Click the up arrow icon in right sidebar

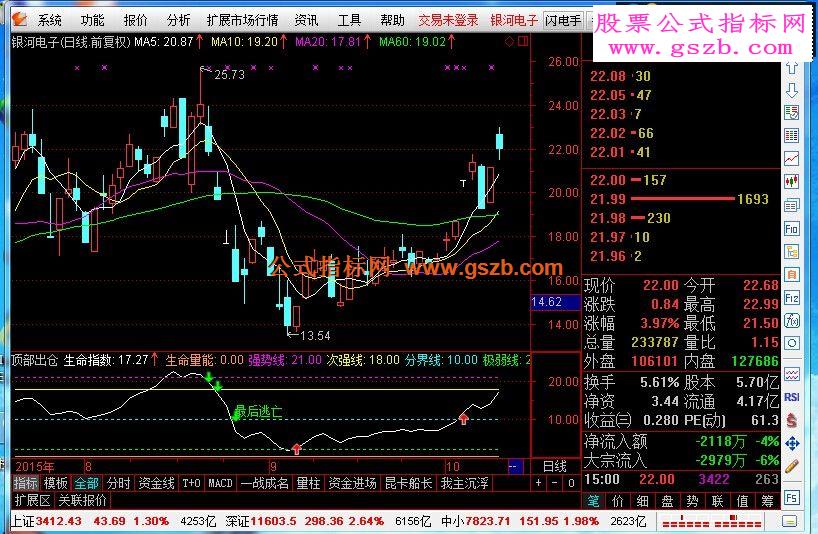pos(792,68)
